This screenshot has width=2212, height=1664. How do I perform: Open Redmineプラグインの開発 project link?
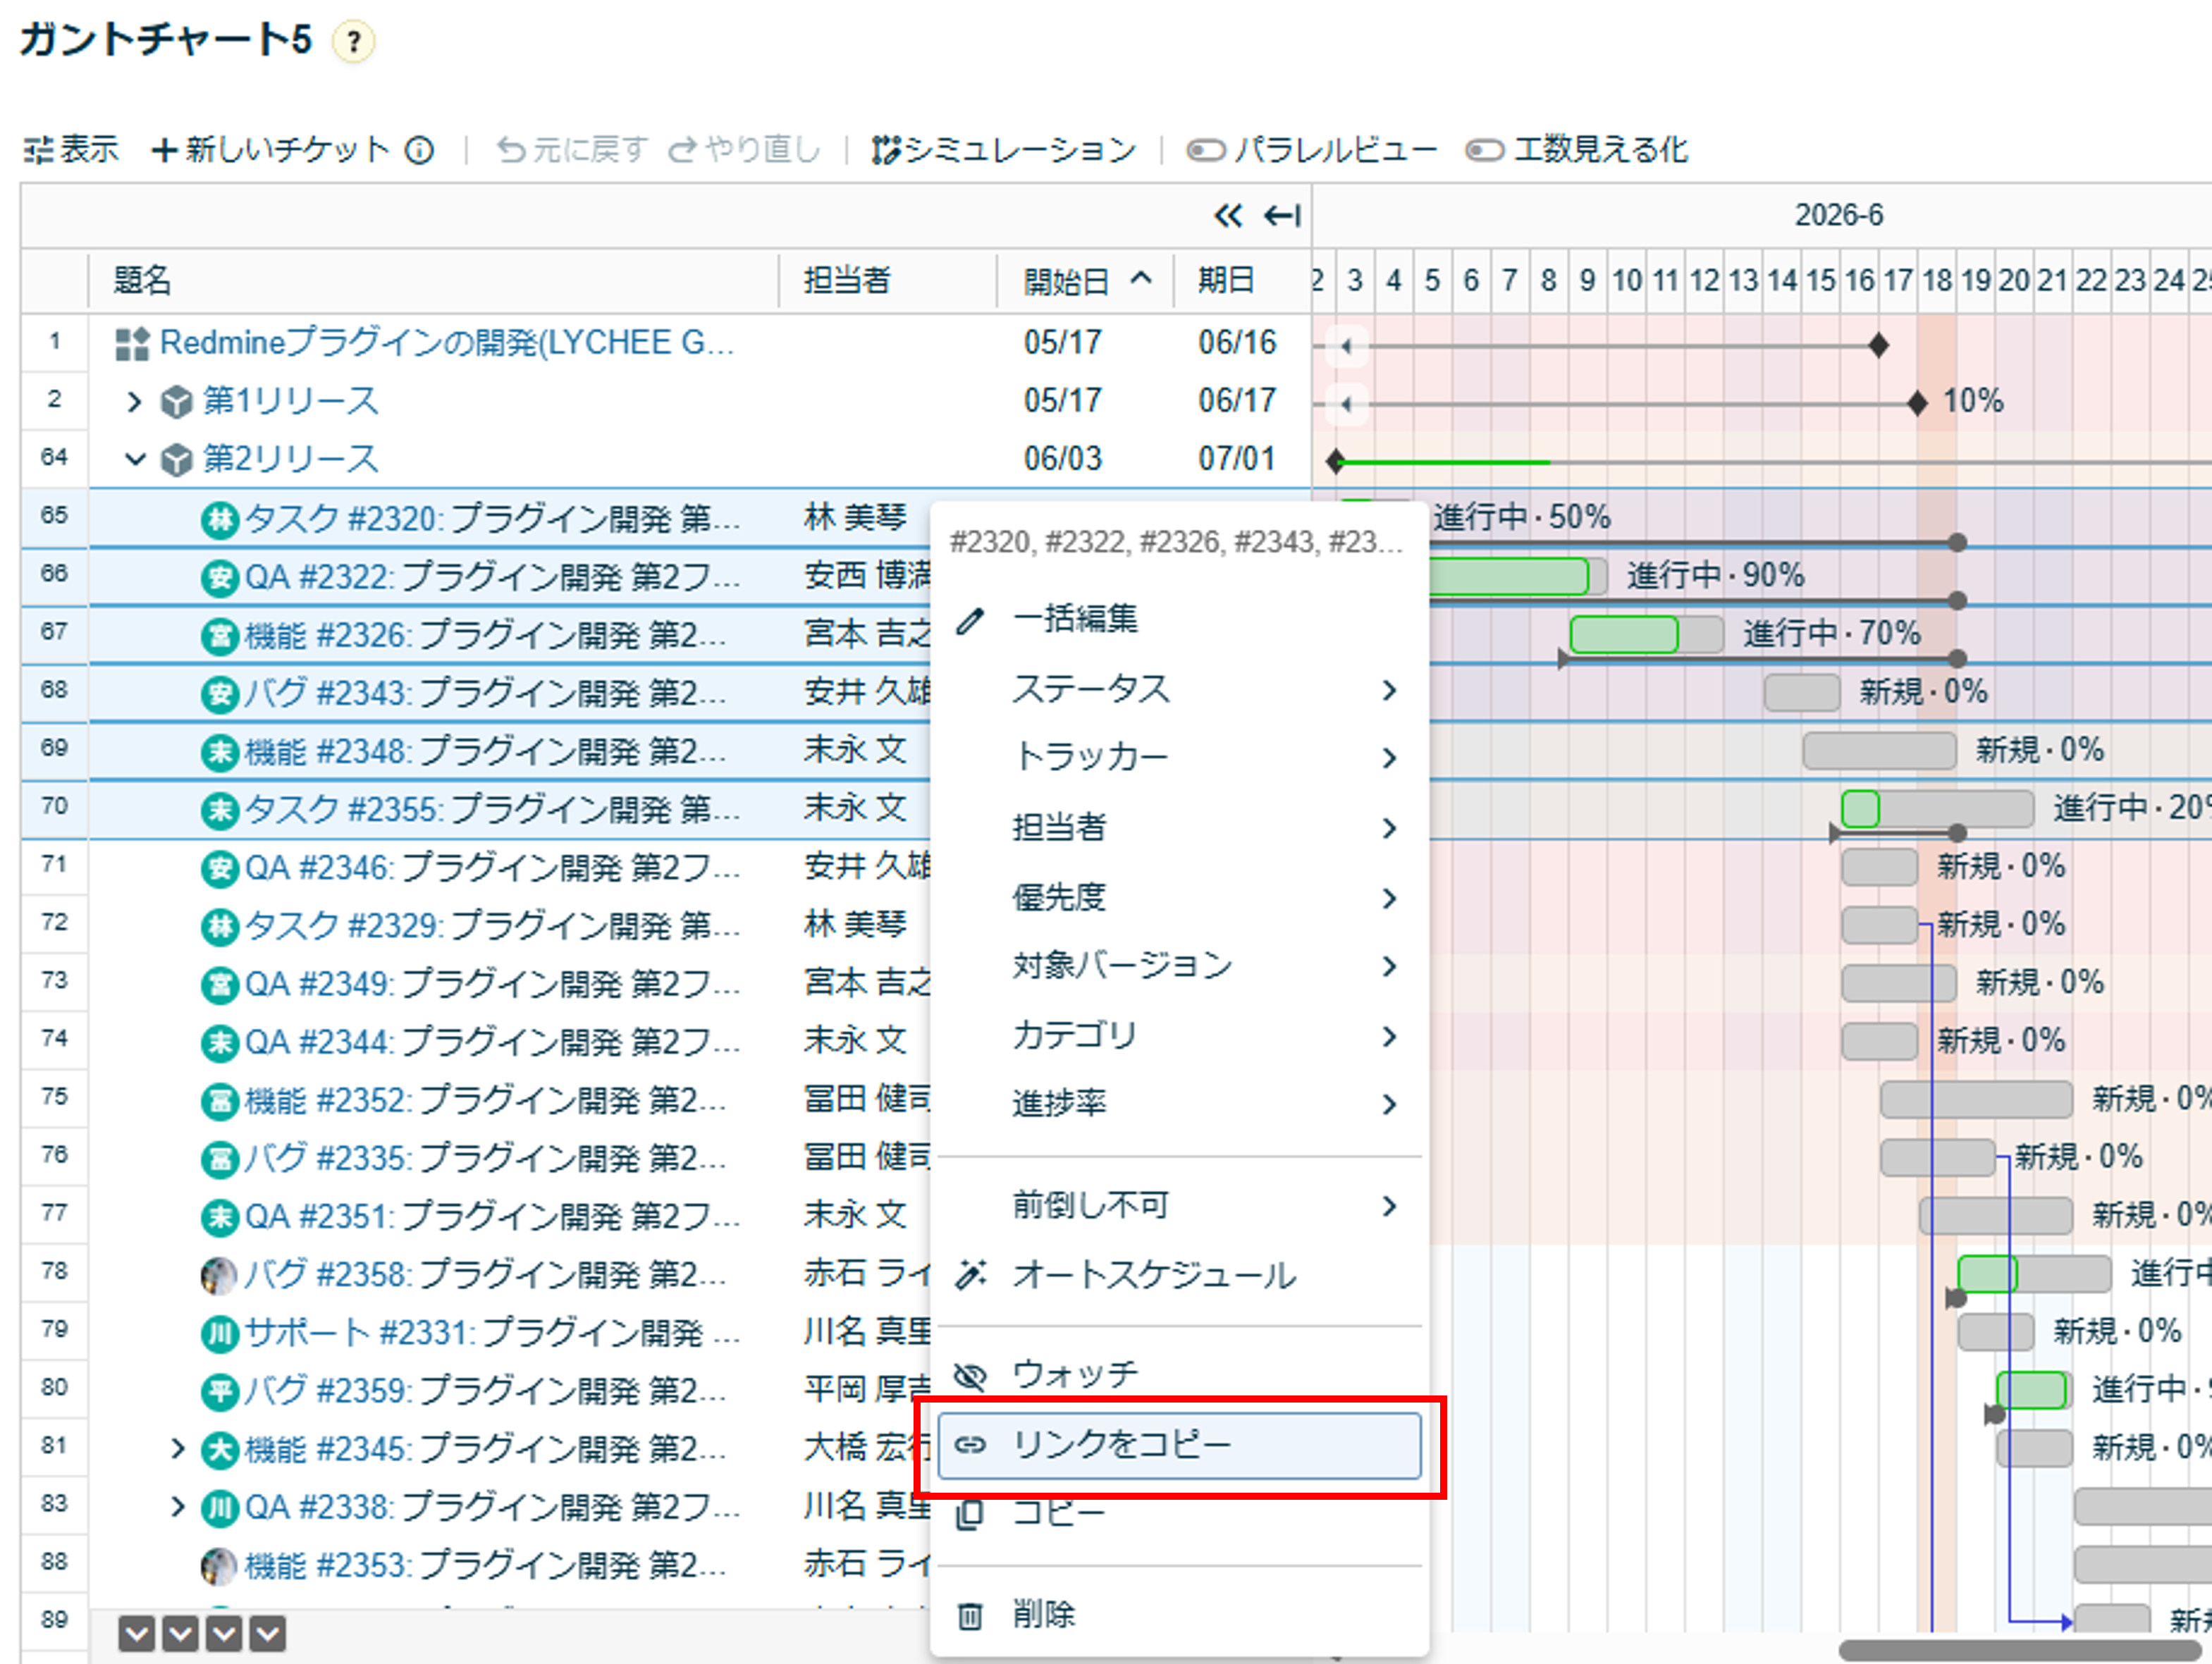coord(447,343)
